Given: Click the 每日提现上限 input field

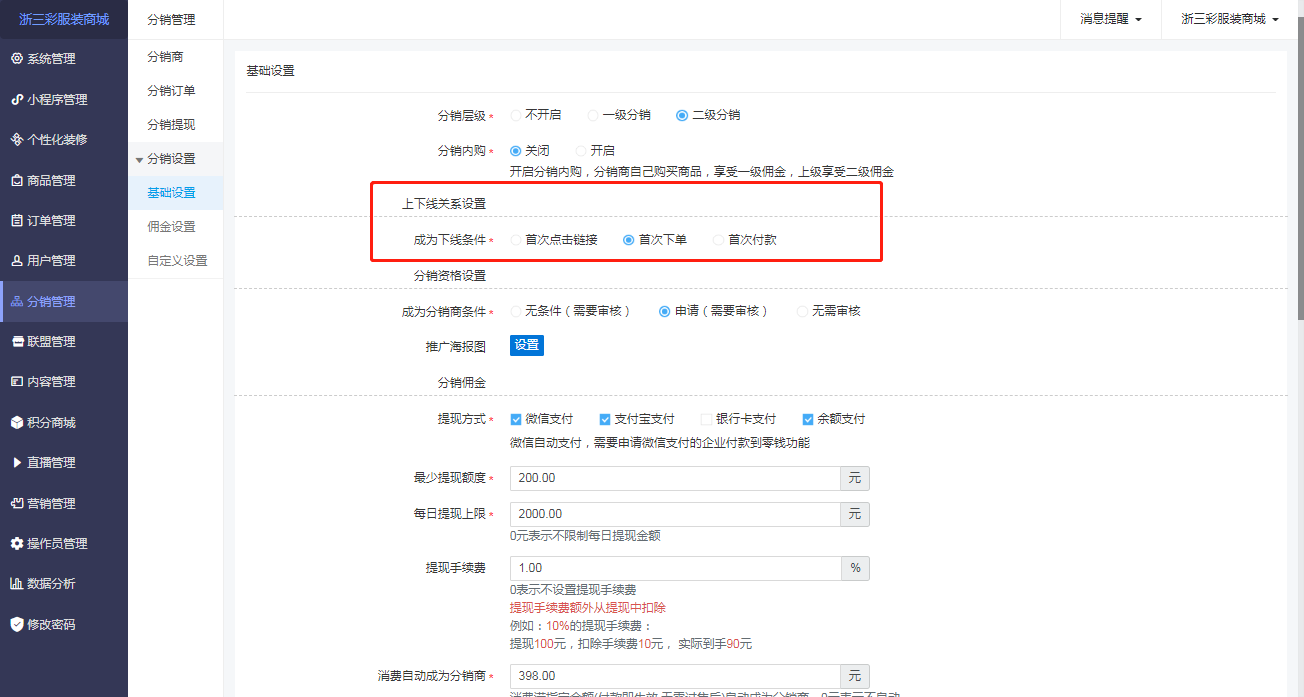Looking at the screenshot, I should tap(675, 514).
